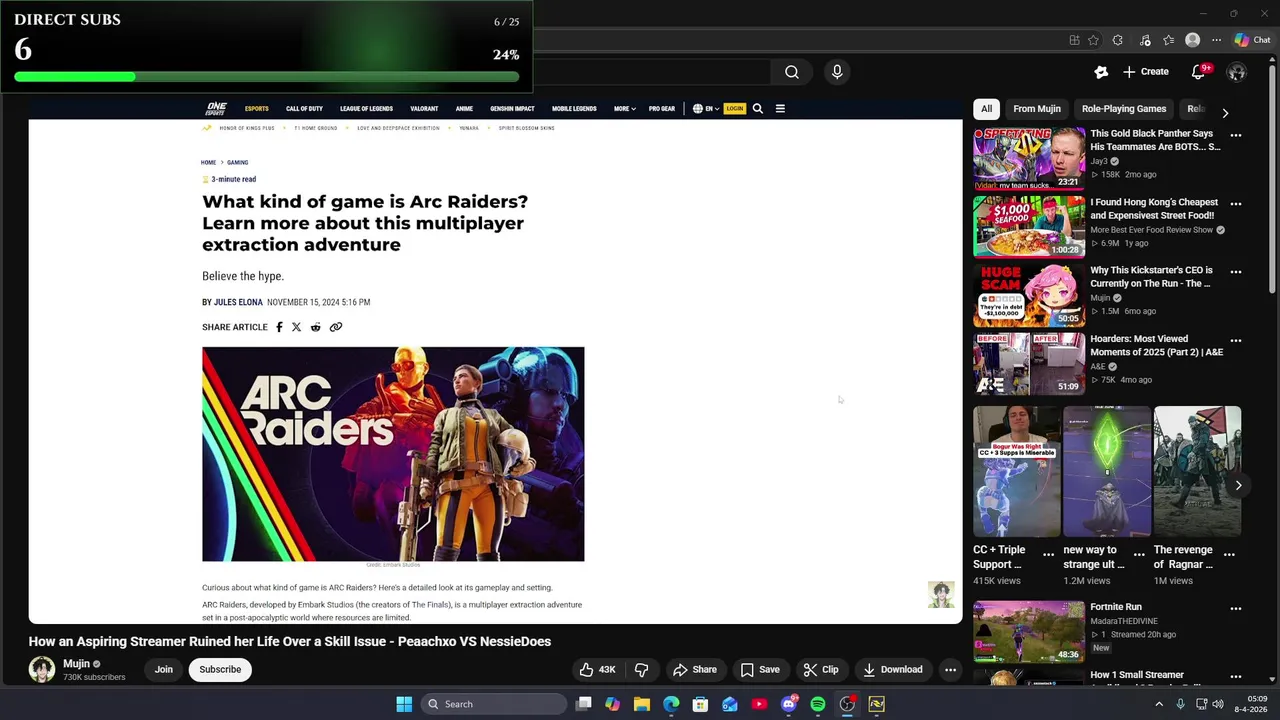This screenshot has width=1280, height=720.
Task: Open 'How 1 Small Streamer' video title
Action: 1137,675
